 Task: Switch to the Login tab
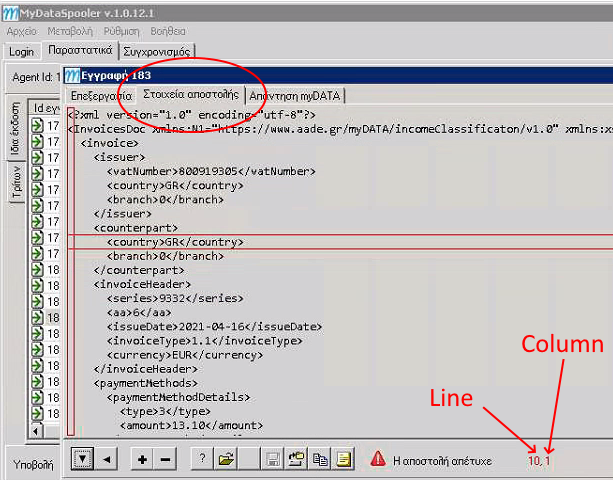(22, 52)
